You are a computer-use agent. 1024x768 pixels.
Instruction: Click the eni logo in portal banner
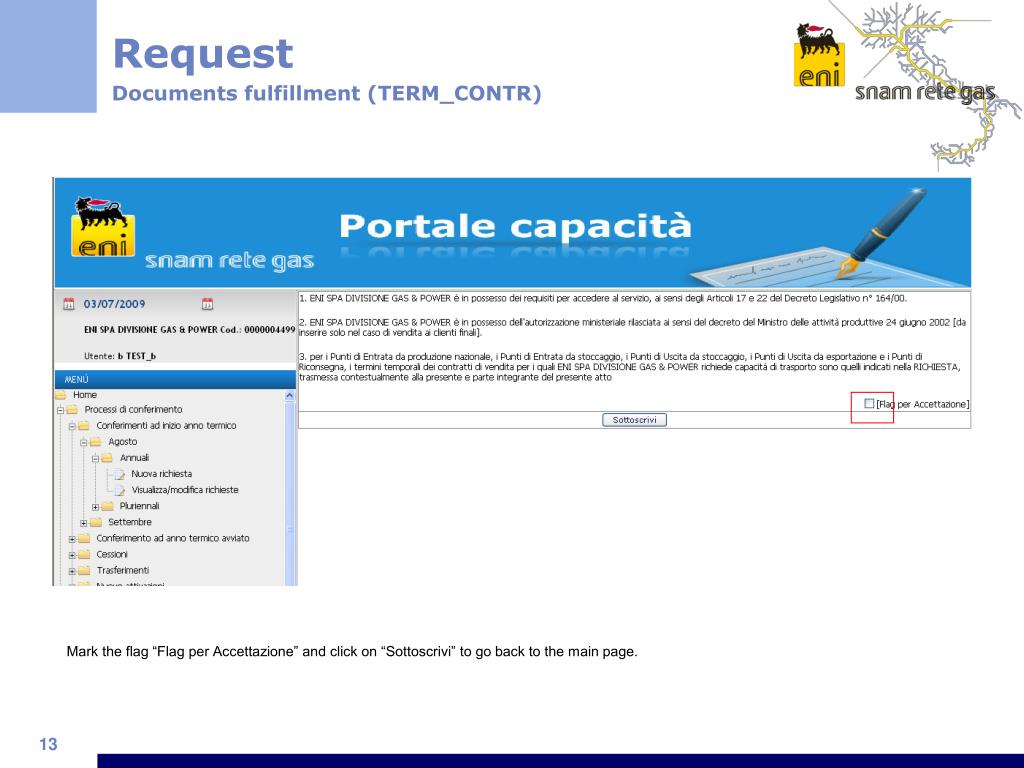[103, 227]
